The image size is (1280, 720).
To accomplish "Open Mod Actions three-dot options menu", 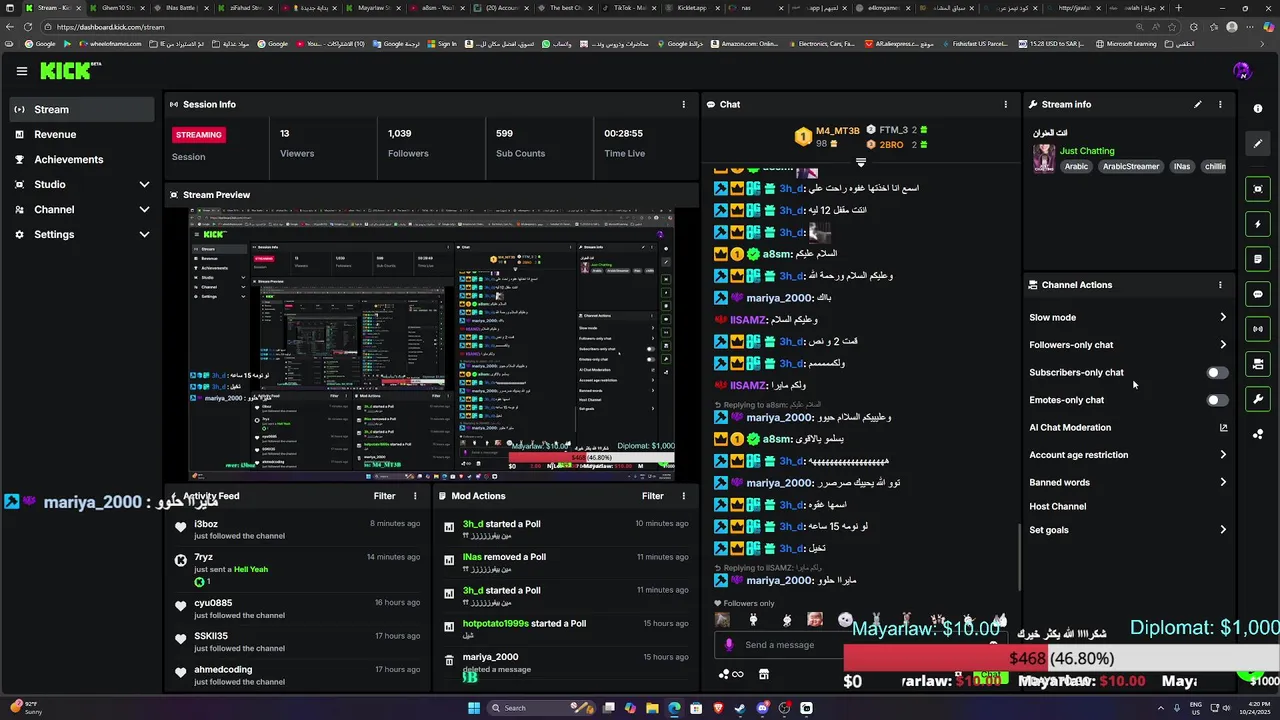I will [x=684, y=496].
